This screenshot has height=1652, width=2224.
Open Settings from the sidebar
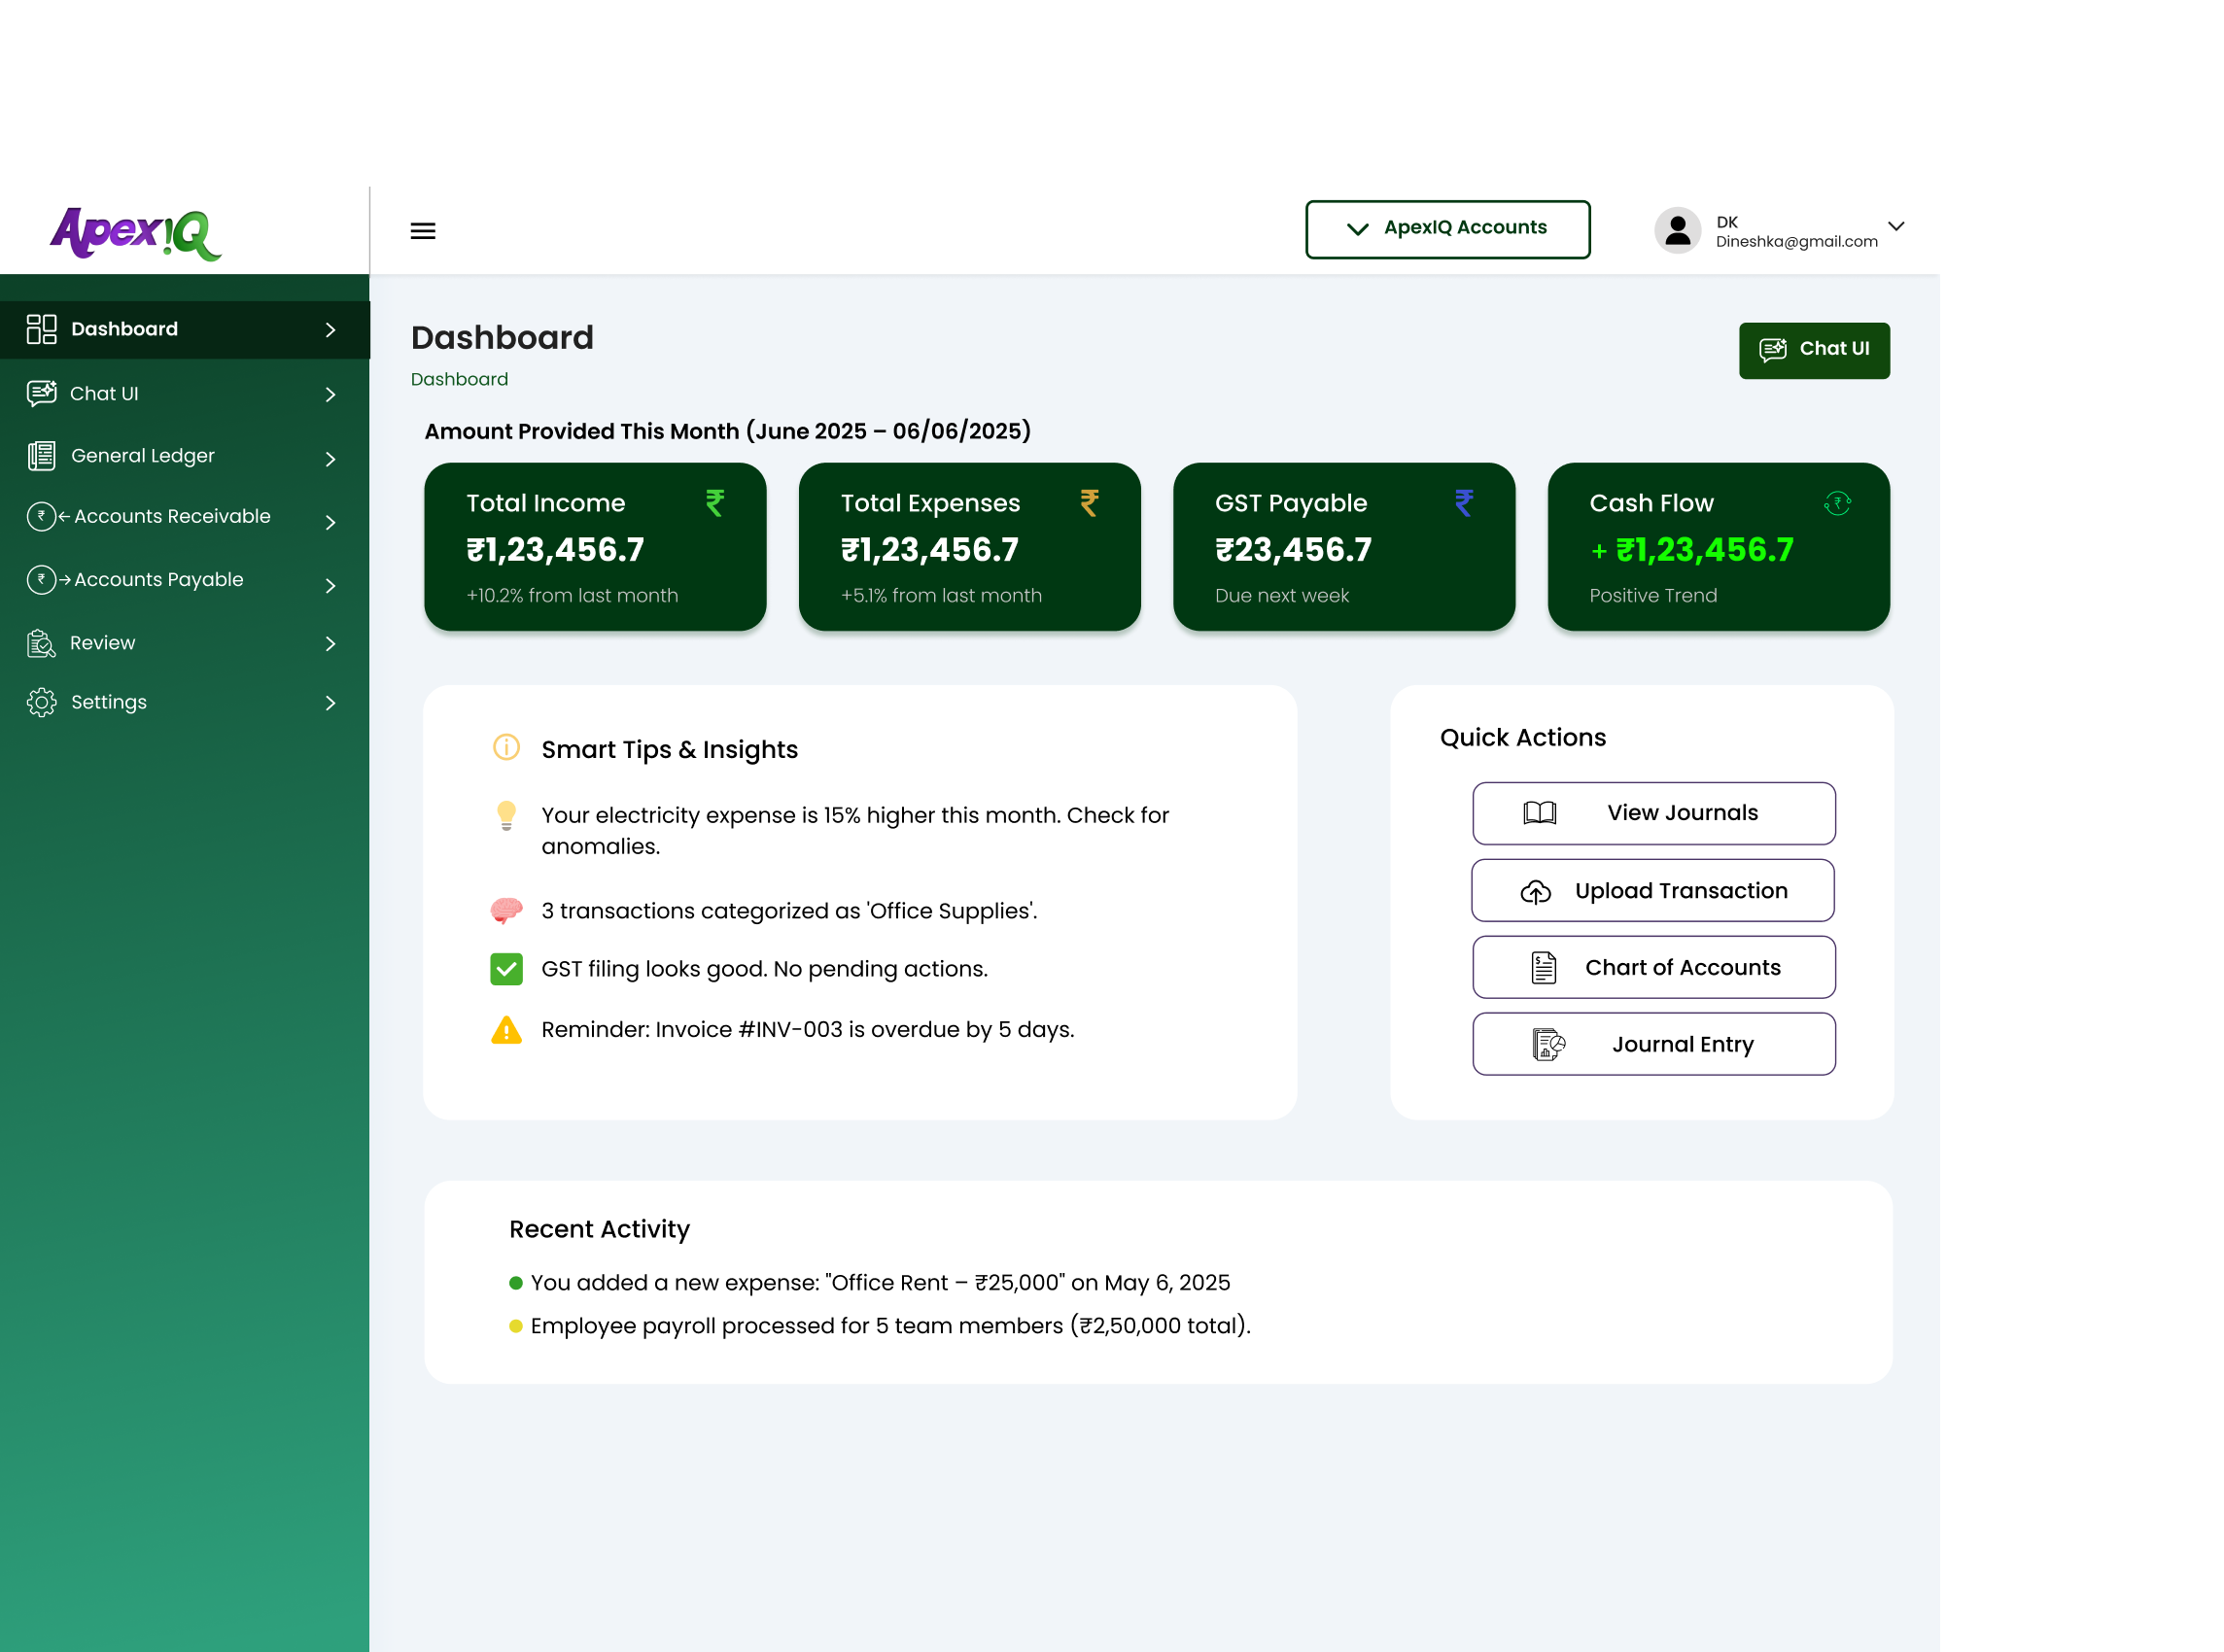tap(108, 702)
